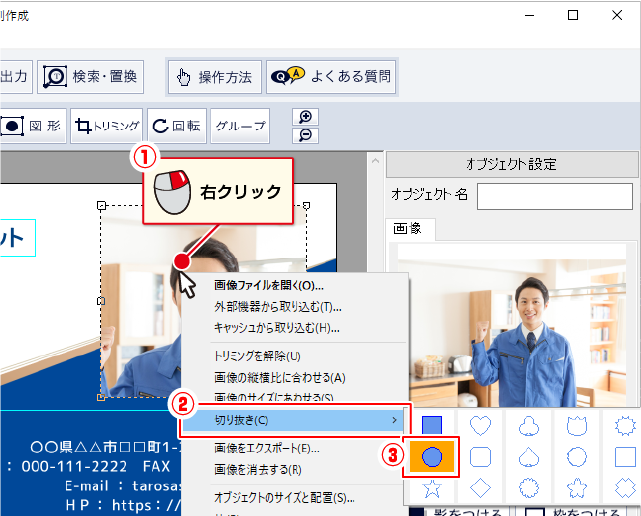Select 画像の縦横比に合わせる(A) menu item
The height and width of the screenshot is (516, 641).
pyautogui.click(x=280, y=377)
